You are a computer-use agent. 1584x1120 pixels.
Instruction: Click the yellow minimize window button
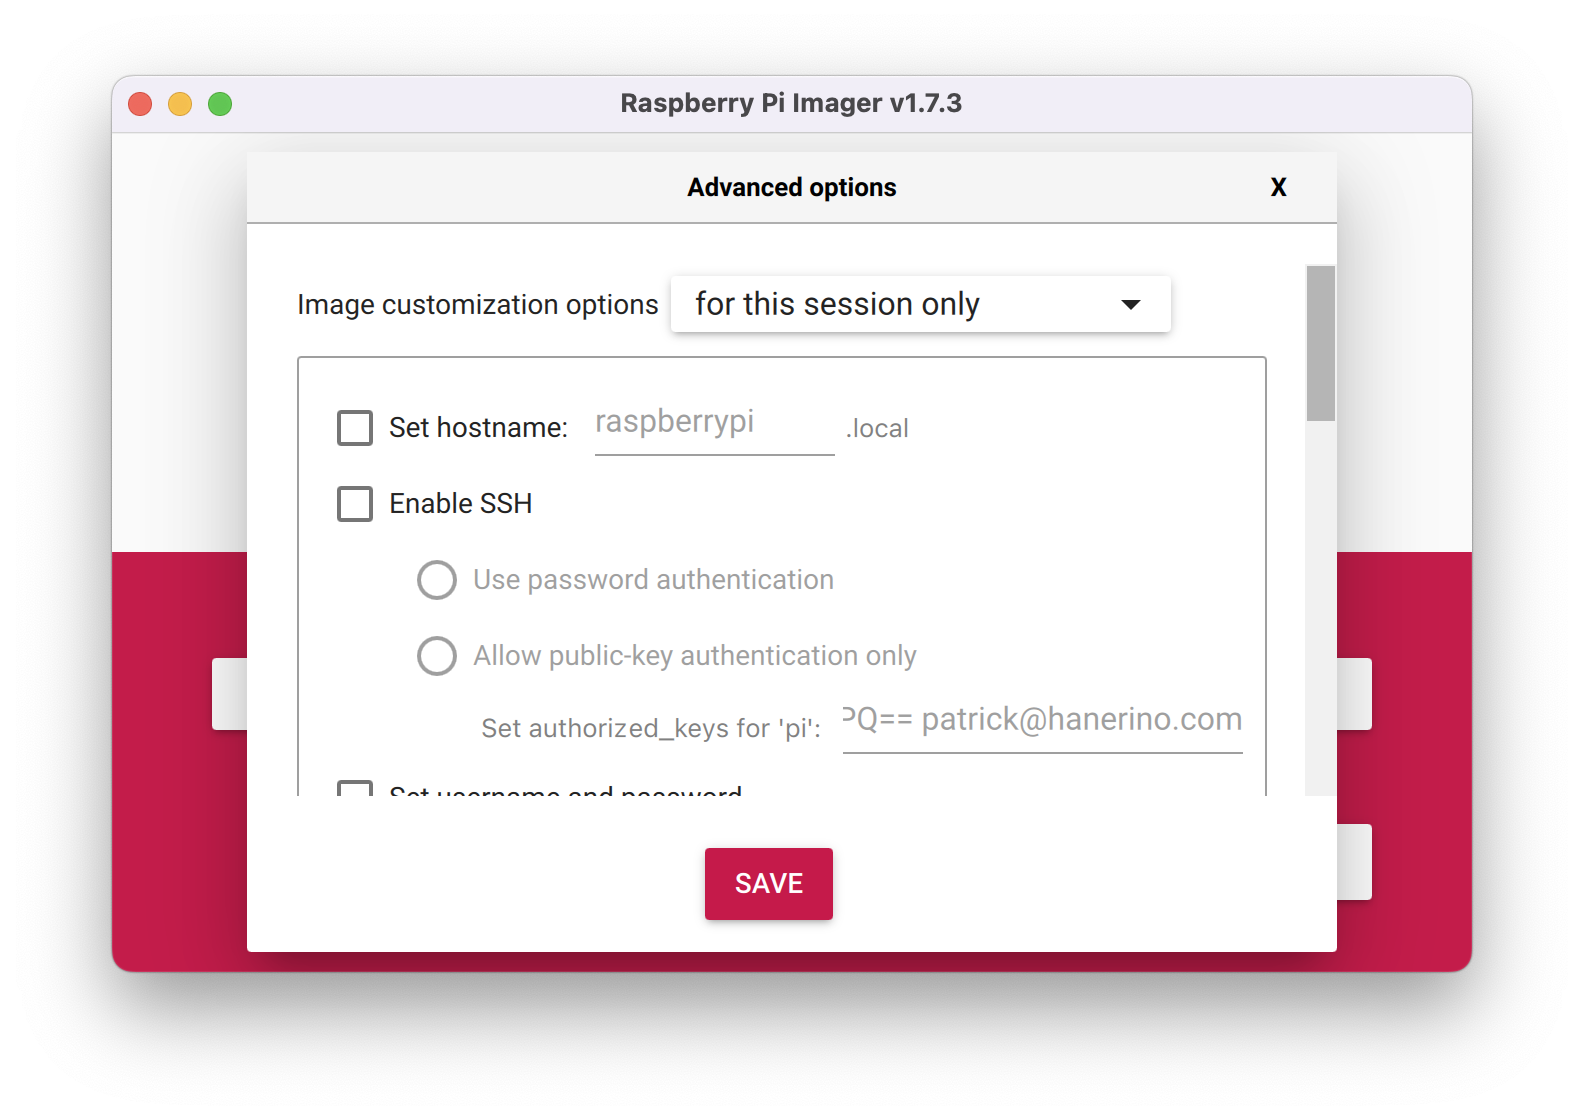[180, 104]
